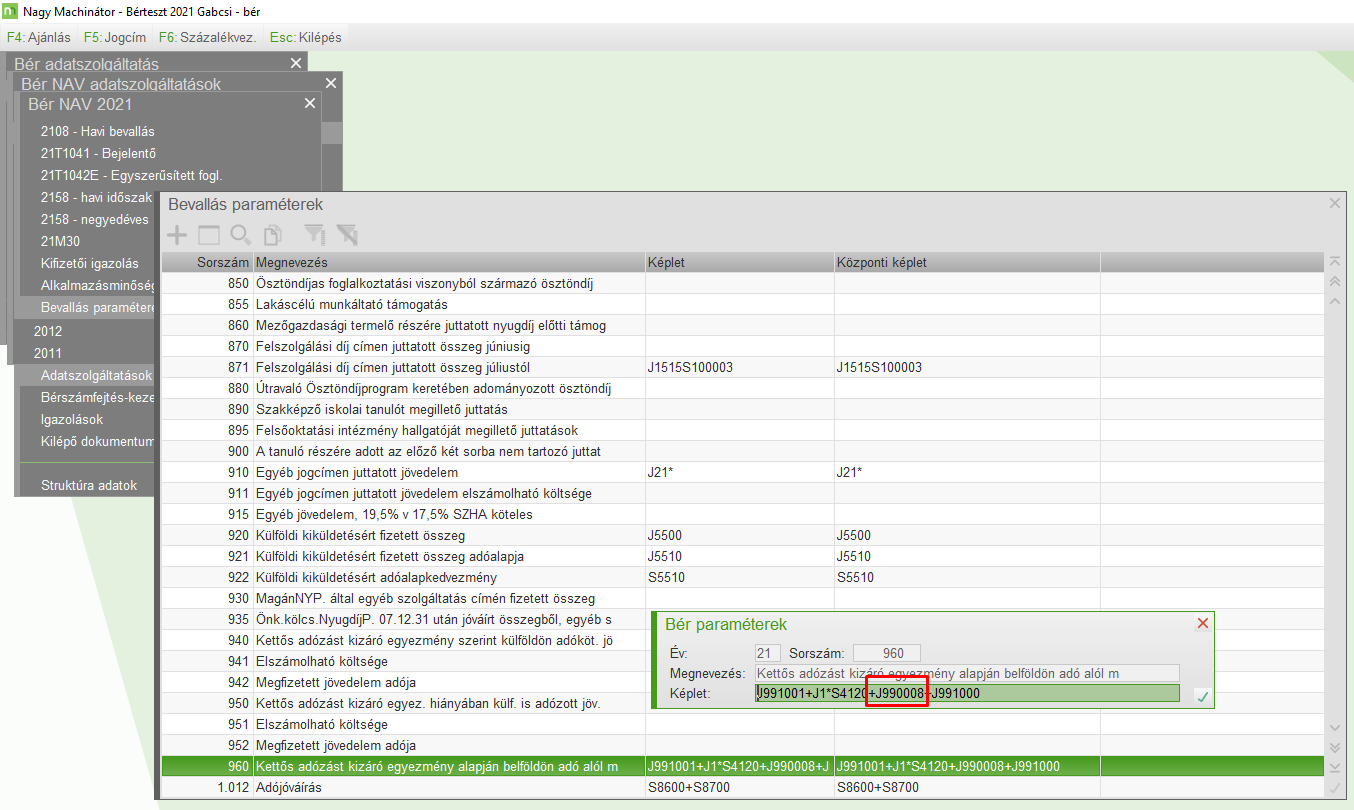Close the Bevallás paraméterek window

(x=1334, y=203)
